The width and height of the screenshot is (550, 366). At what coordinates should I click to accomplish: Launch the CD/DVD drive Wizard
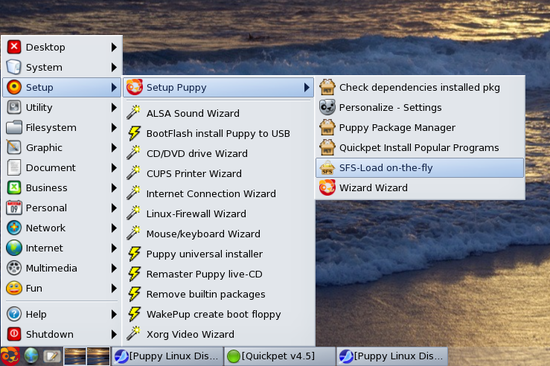[217, 153]
